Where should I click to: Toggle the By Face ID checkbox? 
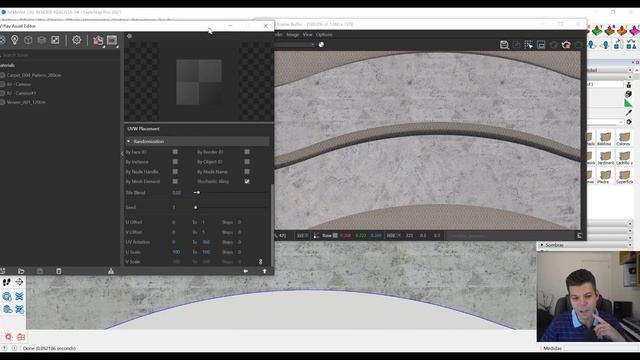click(175, 152)
